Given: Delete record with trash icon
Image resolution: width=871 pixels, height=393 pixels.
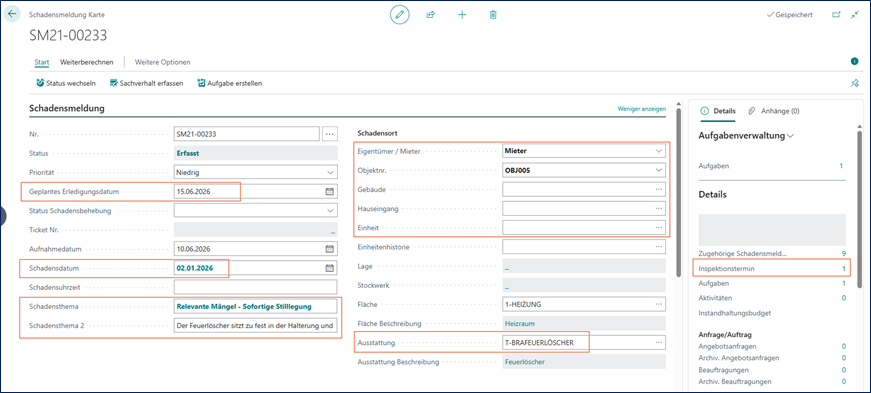Looking at the screenshot, I should point(493,15).
